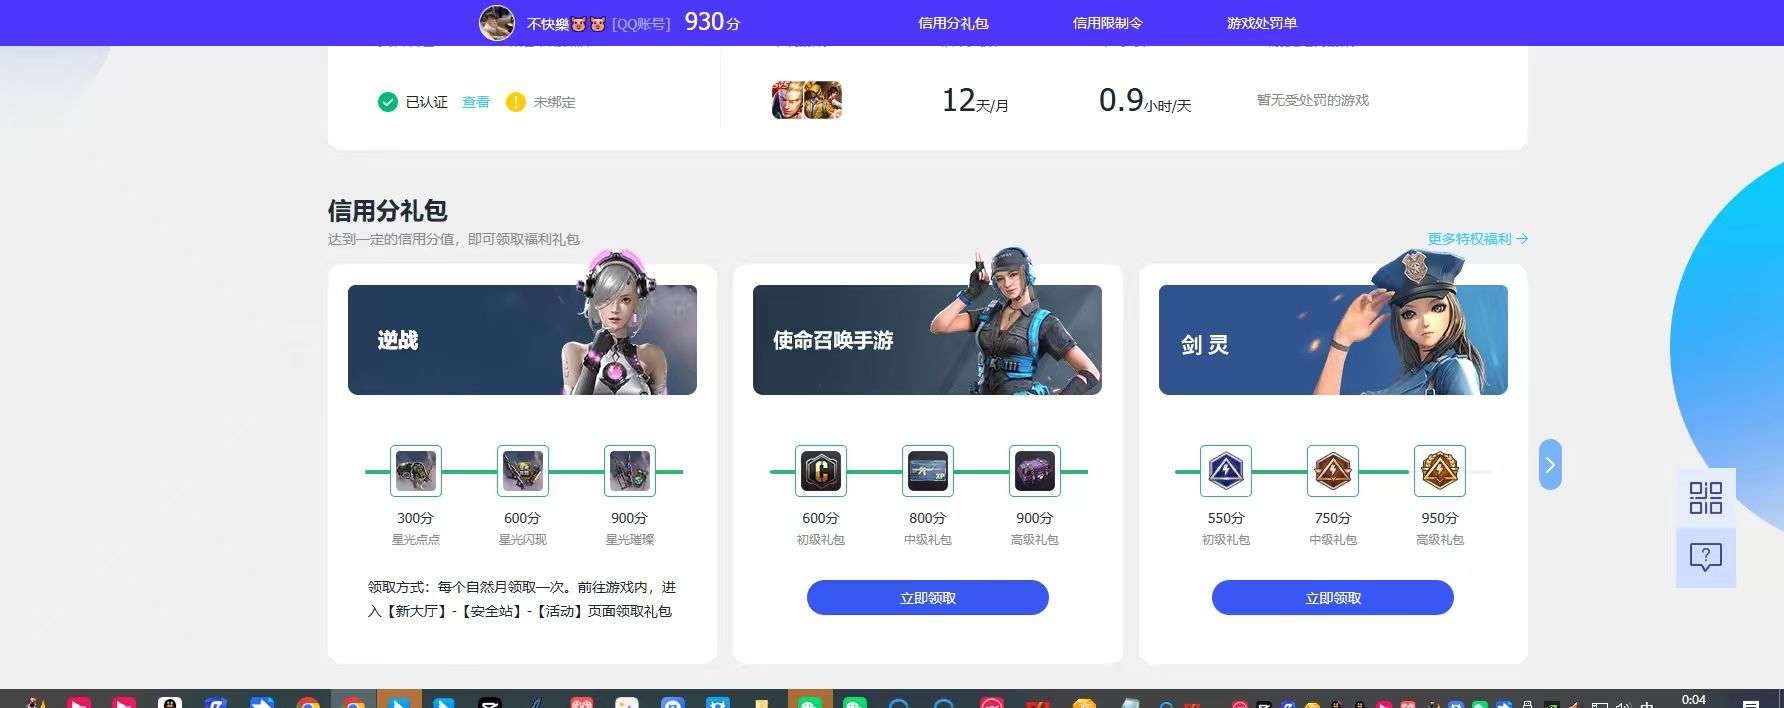The height and width of the screenshot is (708, 1784).
Task: Click the 信用分礼包 section heading
Action: 388,210
